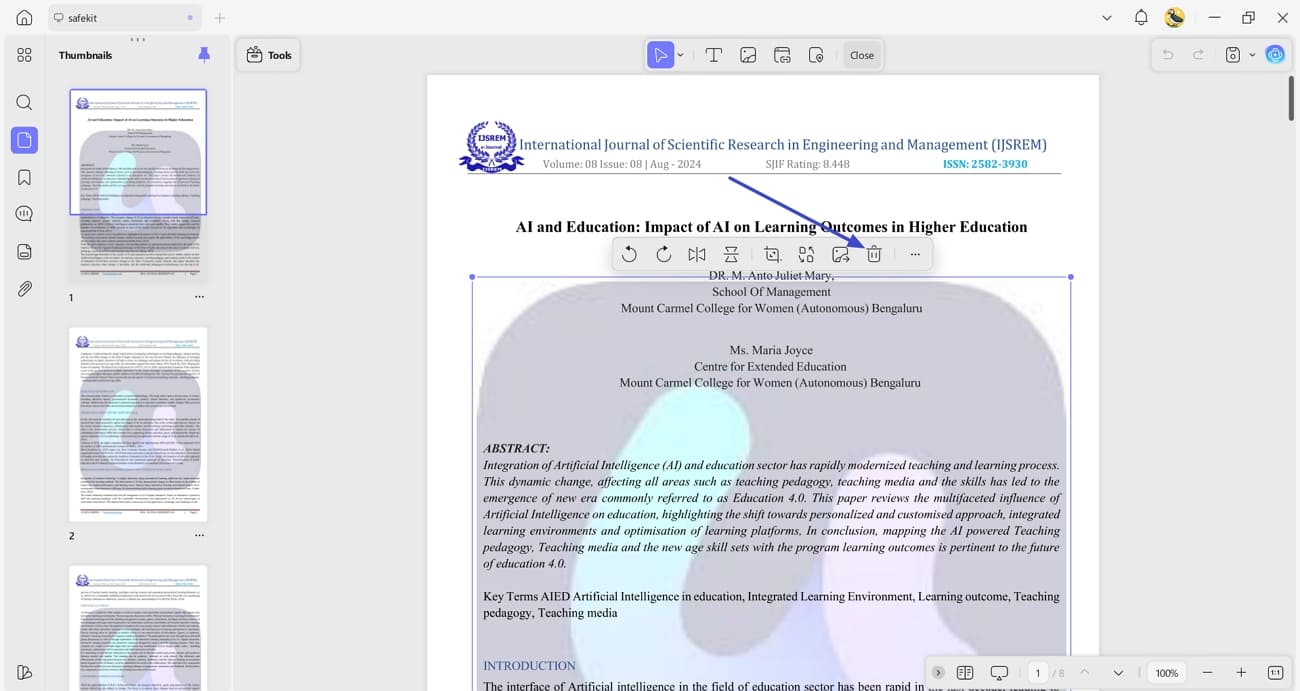This screenshot has height=691, width=1300.
Task: Expand the save options dropdown
Action: coord(1252,55)
